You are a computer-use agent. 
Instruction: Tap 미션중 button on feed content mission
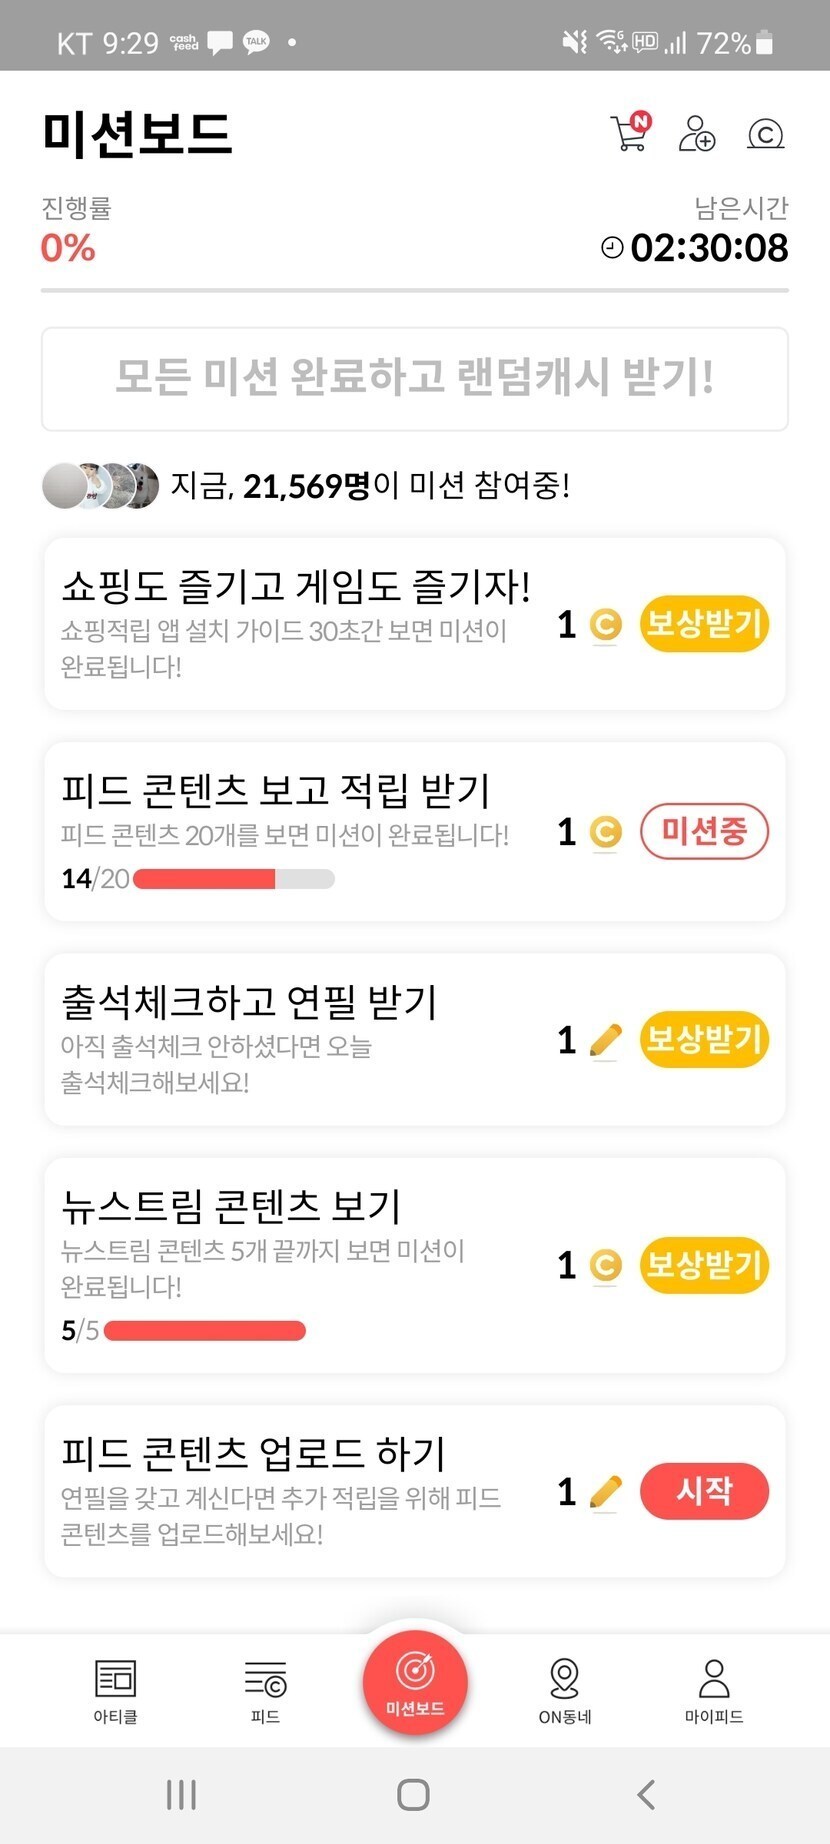point(704,831)
